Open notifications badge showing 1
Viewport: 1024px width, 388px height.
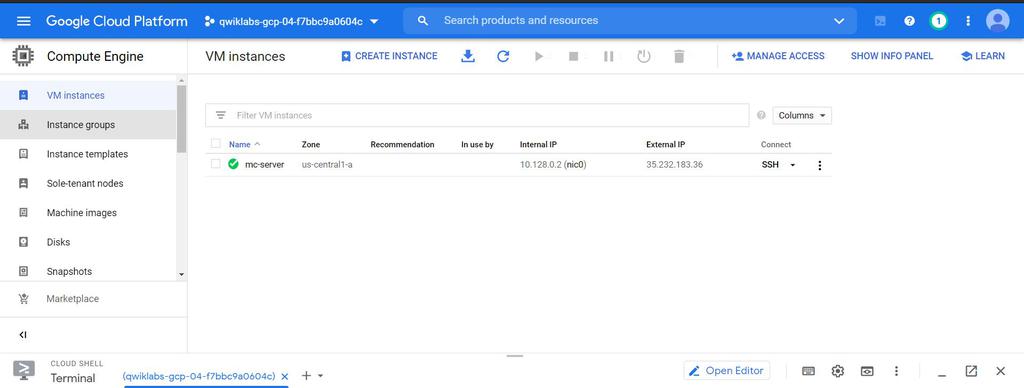938,21
